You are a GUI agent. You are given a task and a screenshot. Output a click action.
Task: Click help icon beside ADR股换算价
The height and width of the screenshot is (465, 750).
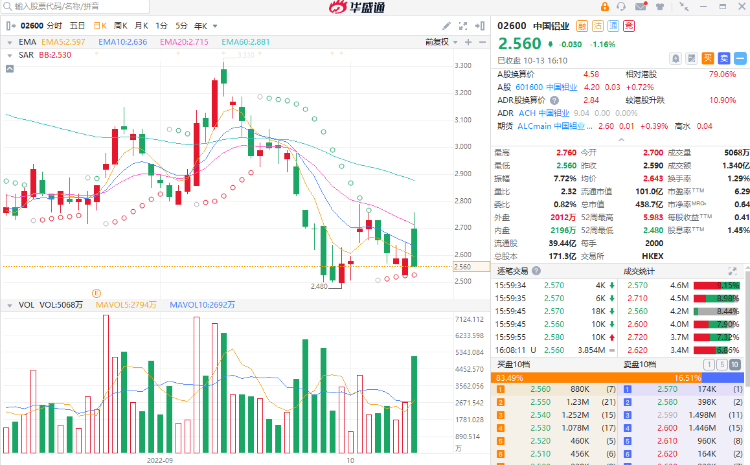click(x=554, y=100)
